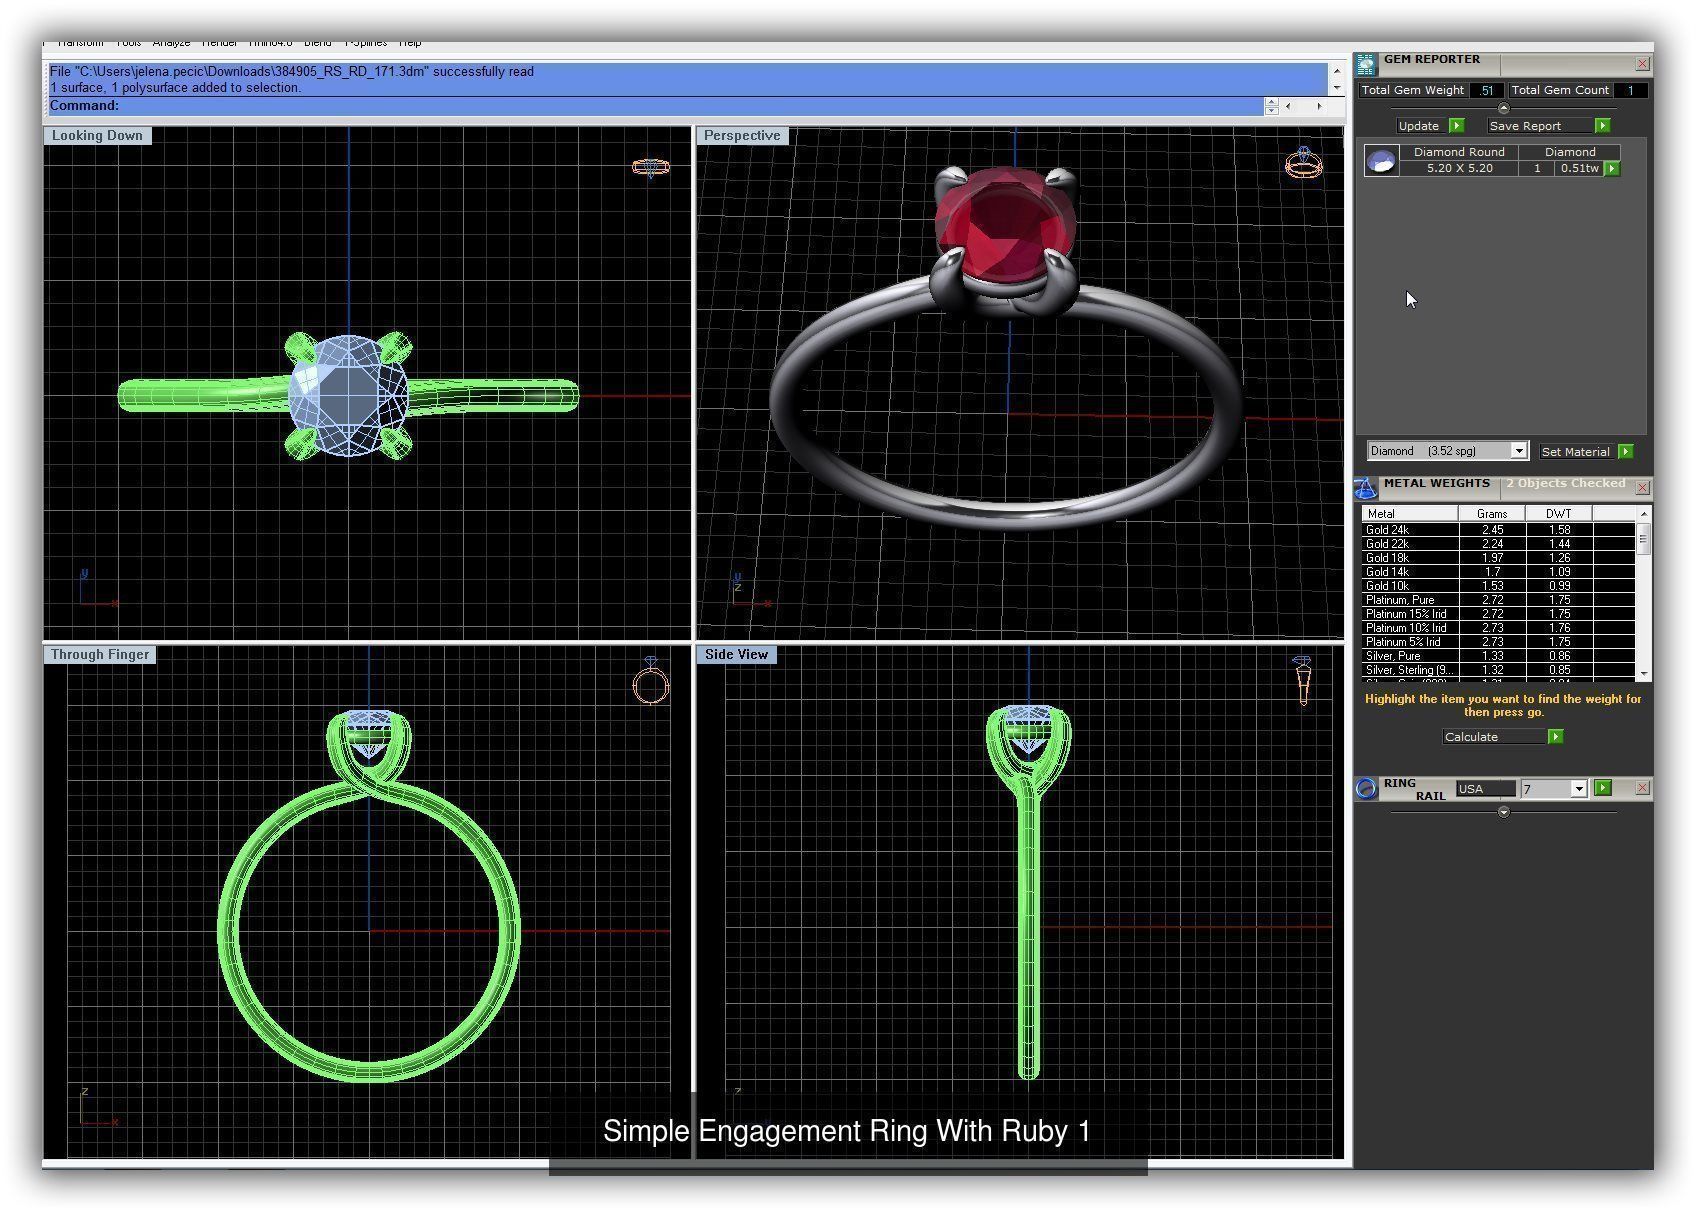This screenshot has width=1696, height=1212.
Task: Select the Platinum 10% Irid row
Action: pyautogui.click(x=1497, y=628)
